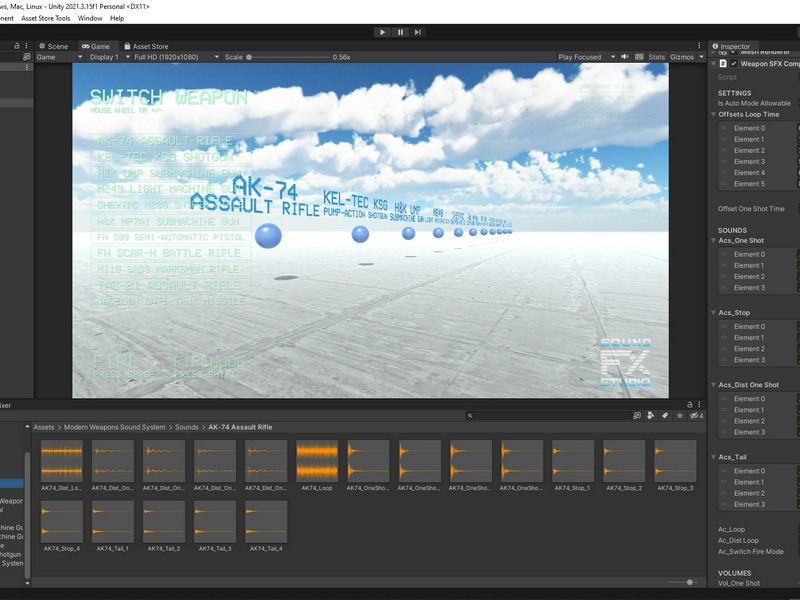
Task: Collapse the Acs_Stop list
Action: click(x=714, y=312)
